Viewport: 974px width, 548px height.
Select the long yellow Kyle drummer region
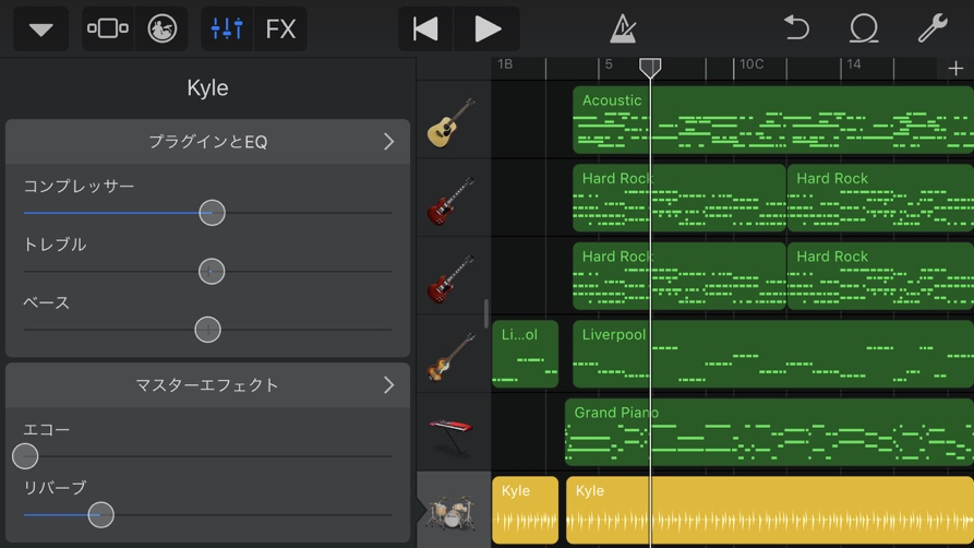click(770, 511)
